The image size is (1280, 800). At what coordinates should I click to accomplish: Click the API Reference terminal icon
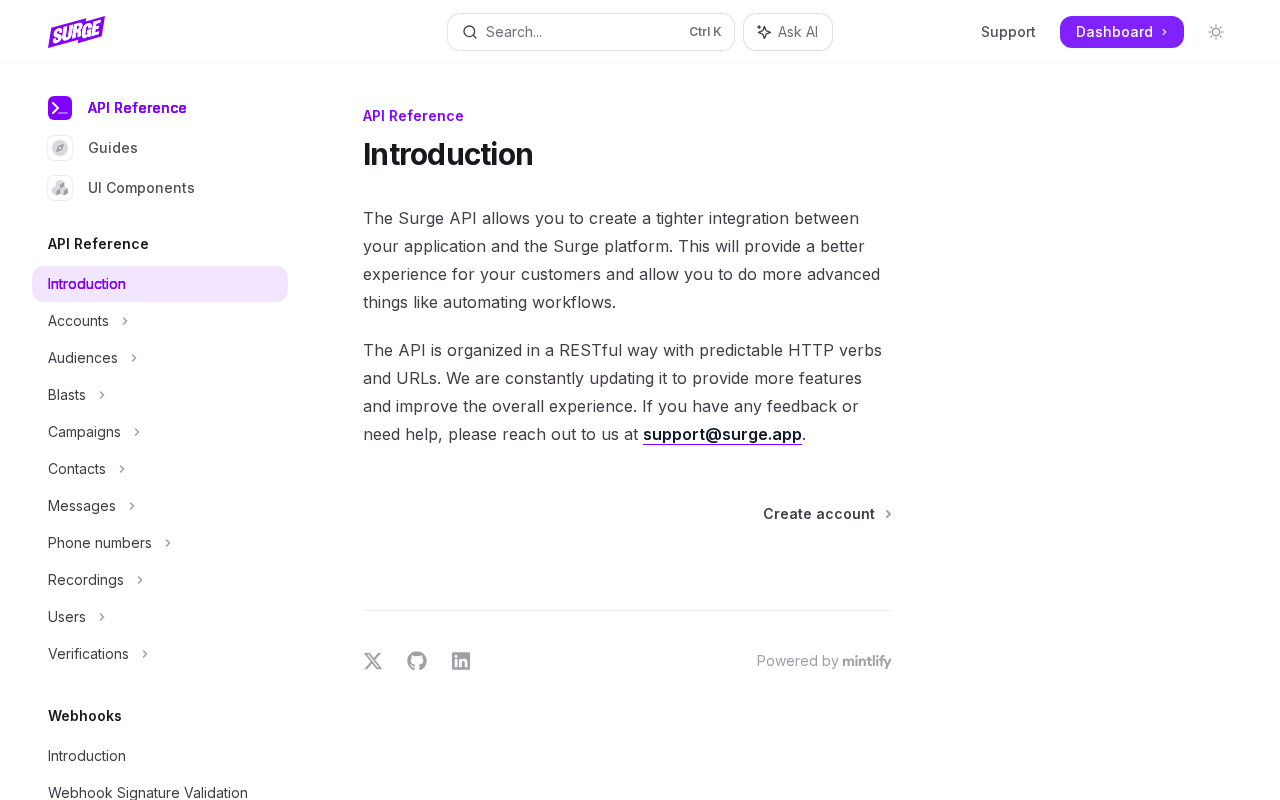click(60, 108)
